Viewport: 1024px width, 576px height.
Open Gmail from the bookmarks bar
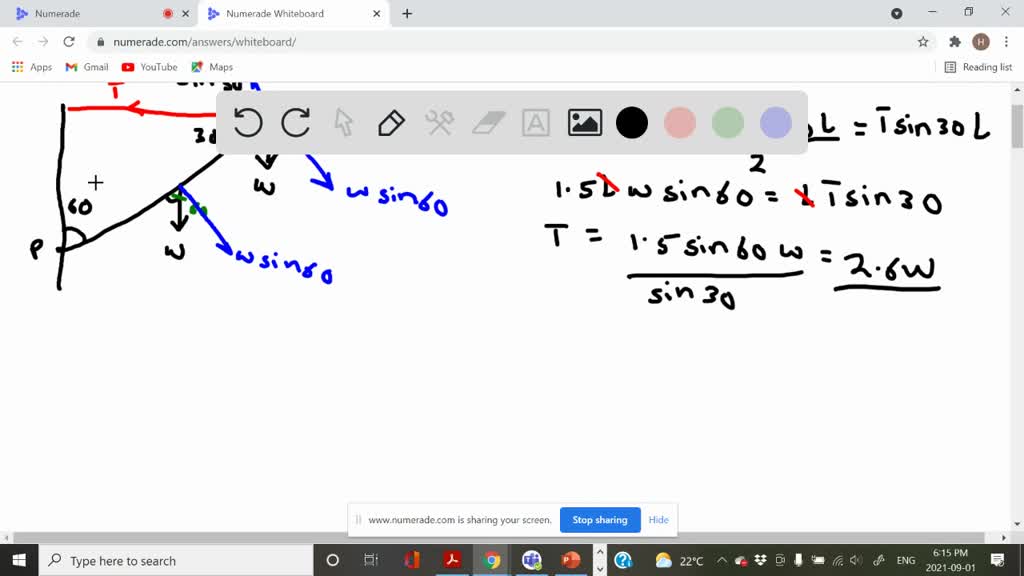(86, 66)
